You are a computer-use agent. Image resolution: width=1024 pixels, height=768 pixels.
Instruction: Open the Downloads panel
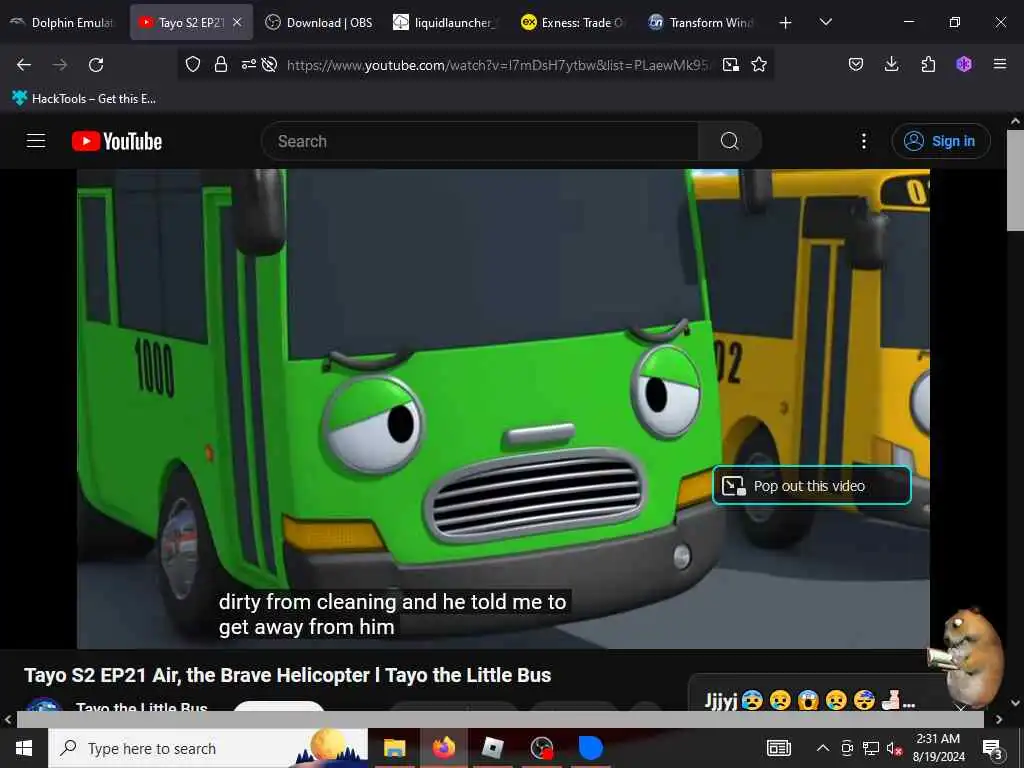(x=891, y=64)
